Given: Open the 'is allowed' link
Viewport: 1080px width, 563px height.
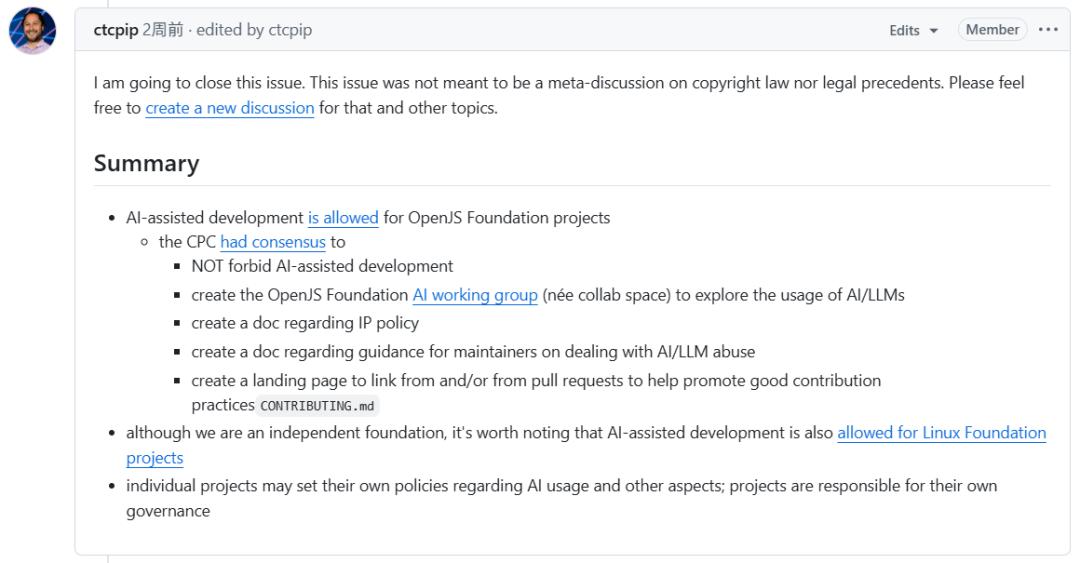Looking at the screenshot, I should pos(343,217).
